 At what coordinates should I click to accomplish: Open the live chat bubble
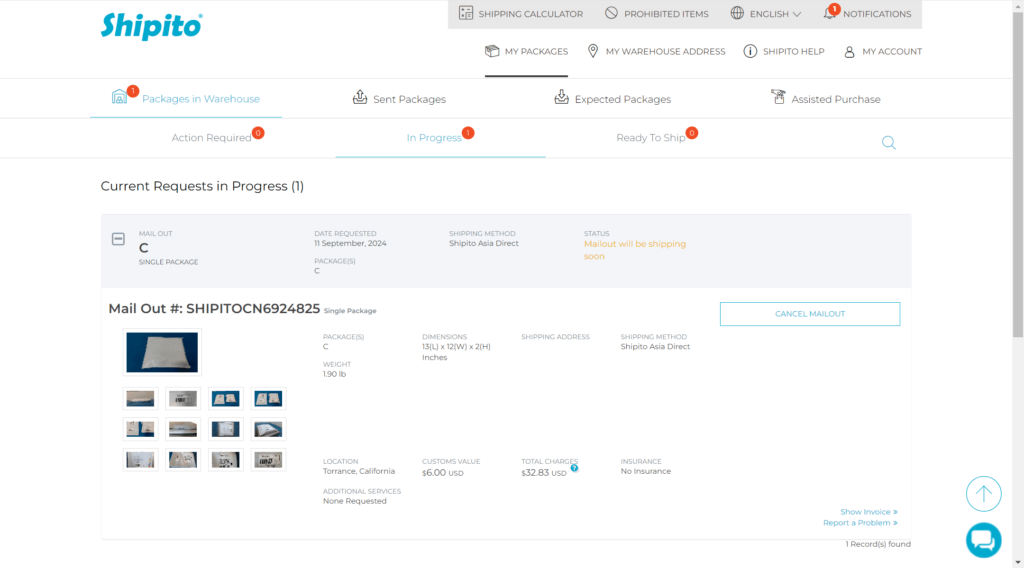984,541
